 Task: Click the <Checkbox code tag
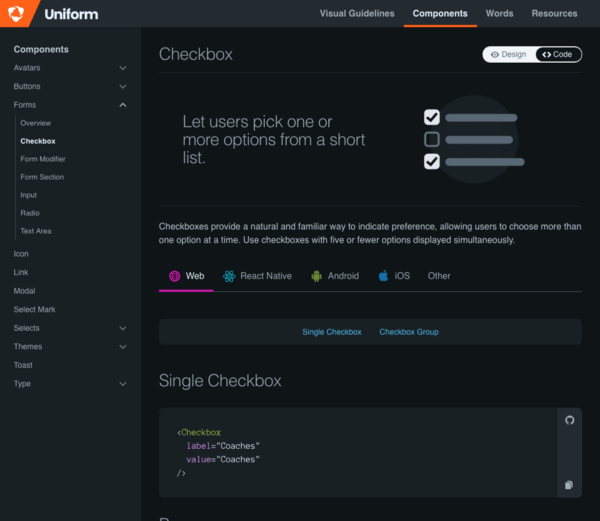199,432
